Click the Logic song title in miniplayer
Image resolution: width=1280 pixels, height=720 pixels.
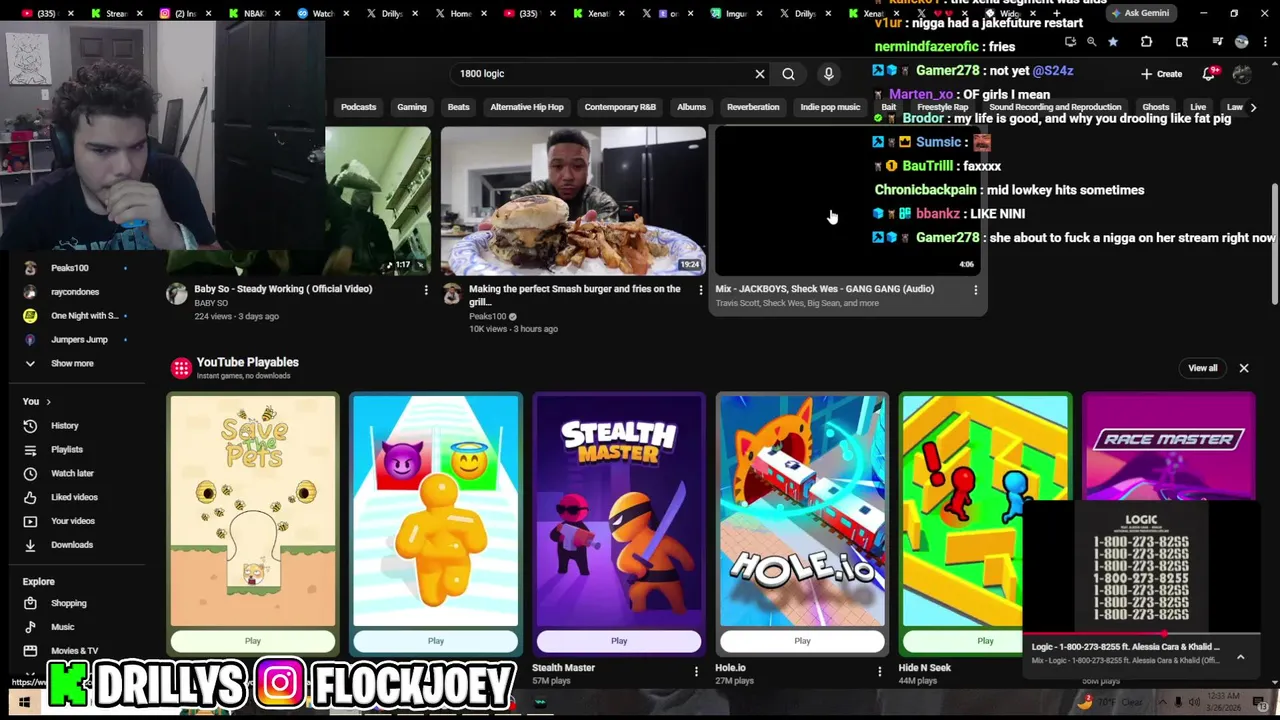coord(1125,647)
